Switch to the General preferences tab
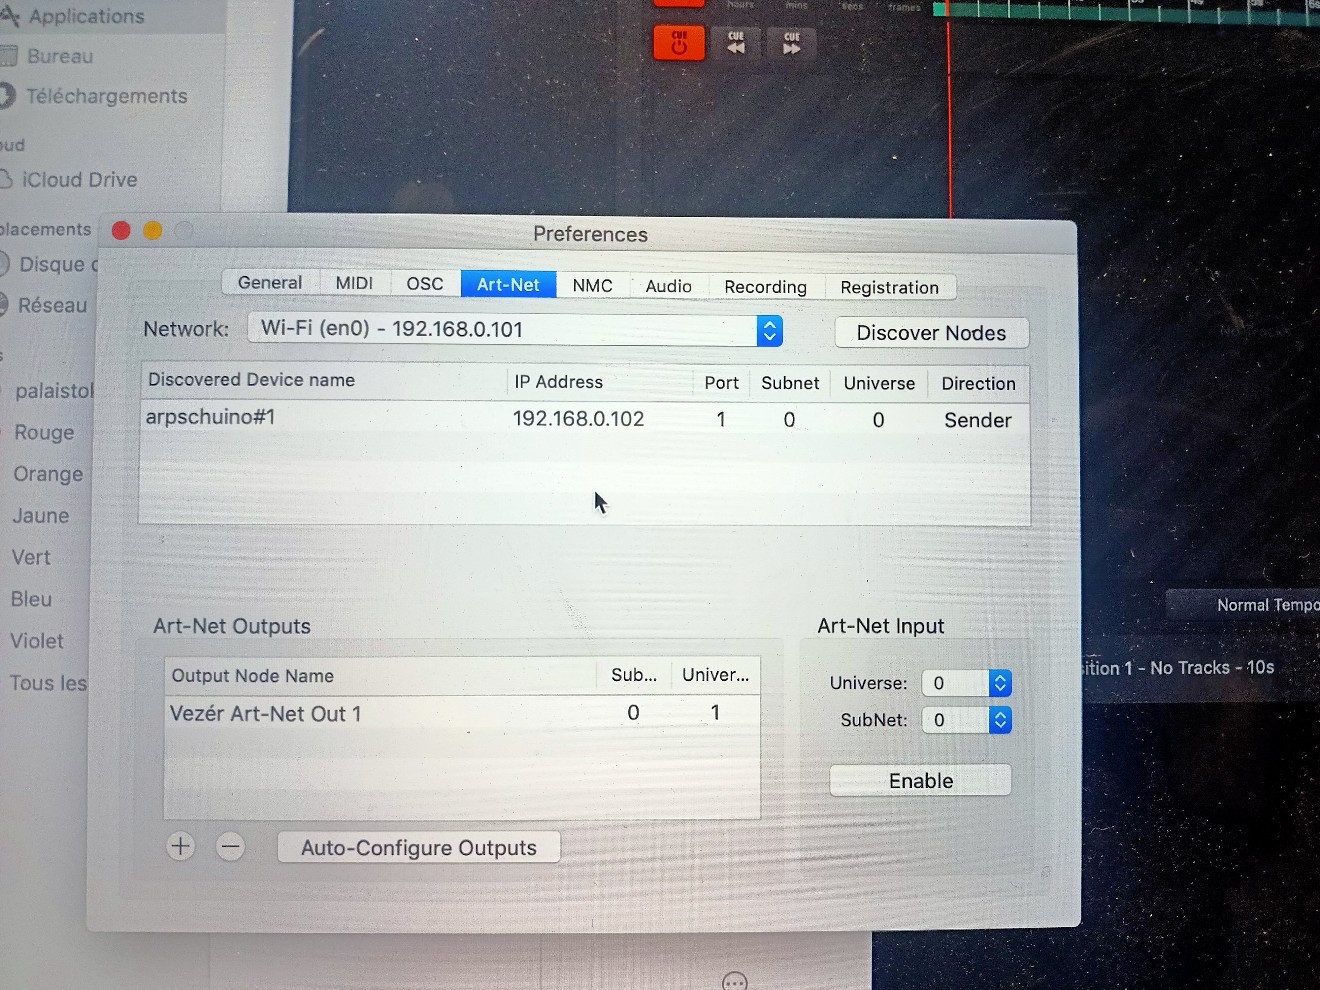Screen dimensions: 1320x990 (270, 283)
